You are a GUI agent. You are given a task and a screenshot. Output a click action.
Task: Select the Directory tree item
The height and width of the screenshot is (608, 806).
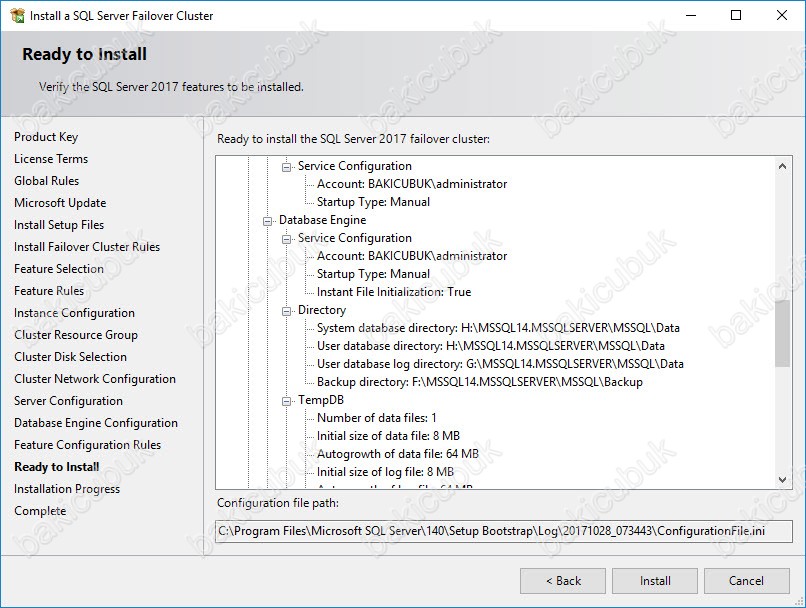[x=322, y=310]
